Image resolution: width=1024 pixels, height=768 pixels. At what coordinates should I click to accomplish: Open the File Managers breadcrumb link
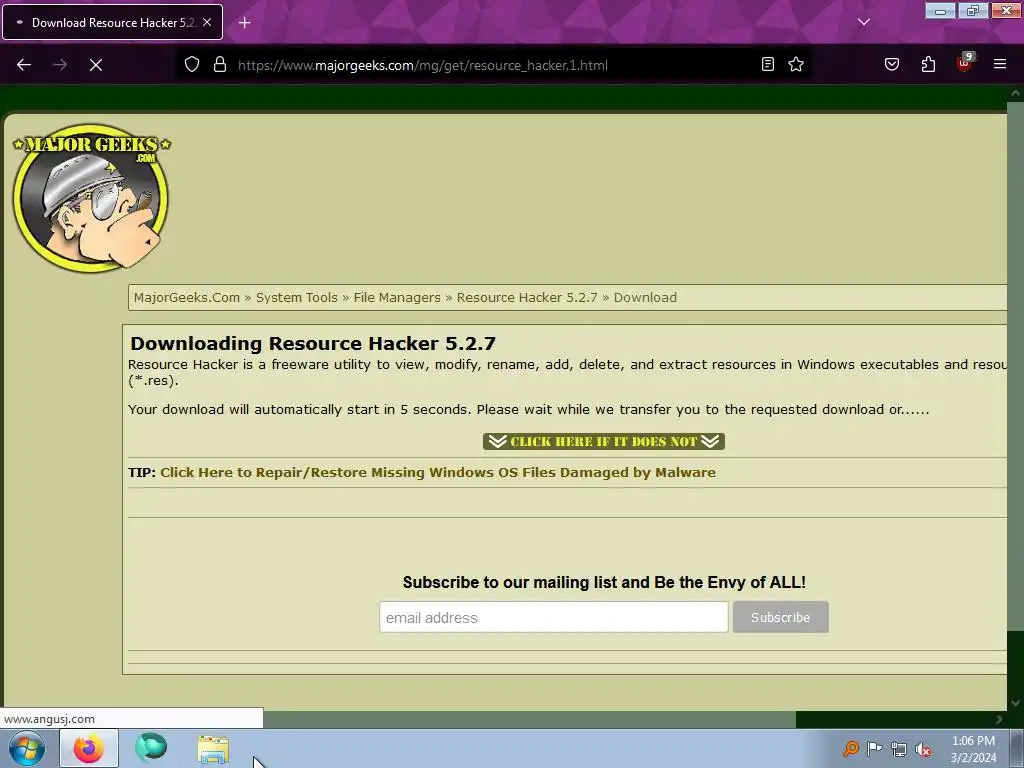point(397,298)
